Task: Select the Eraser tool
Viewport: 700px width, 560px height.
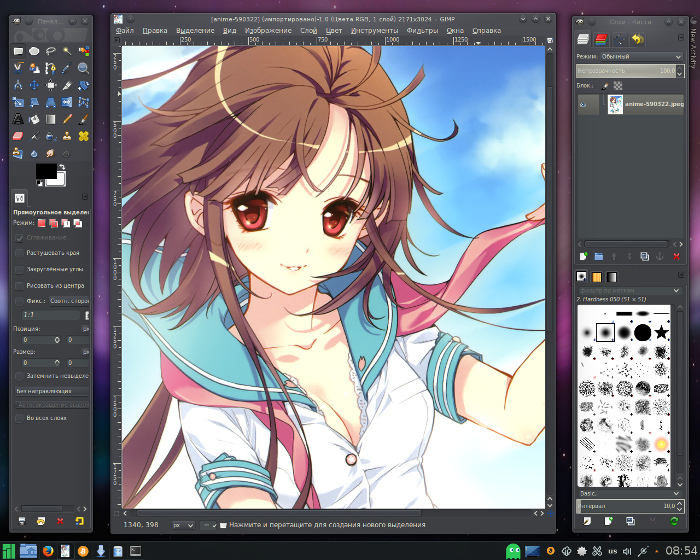Action: click(x=18, y=136)
